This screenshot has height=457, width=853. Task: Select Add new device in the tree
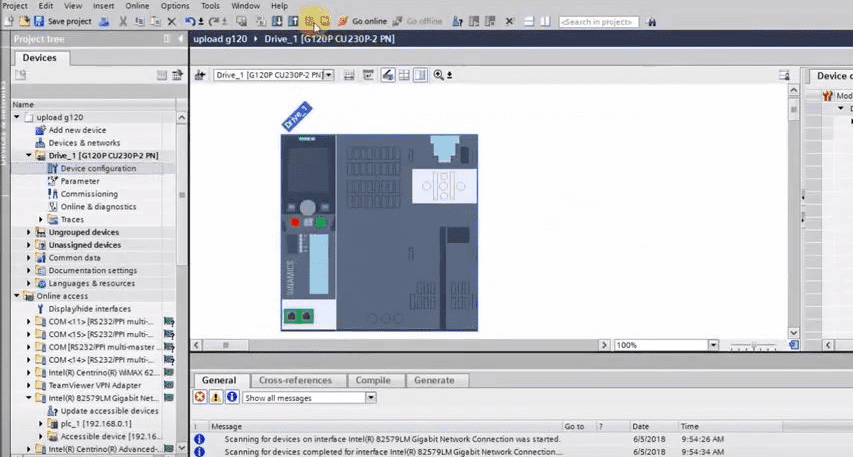pos(77,130)
